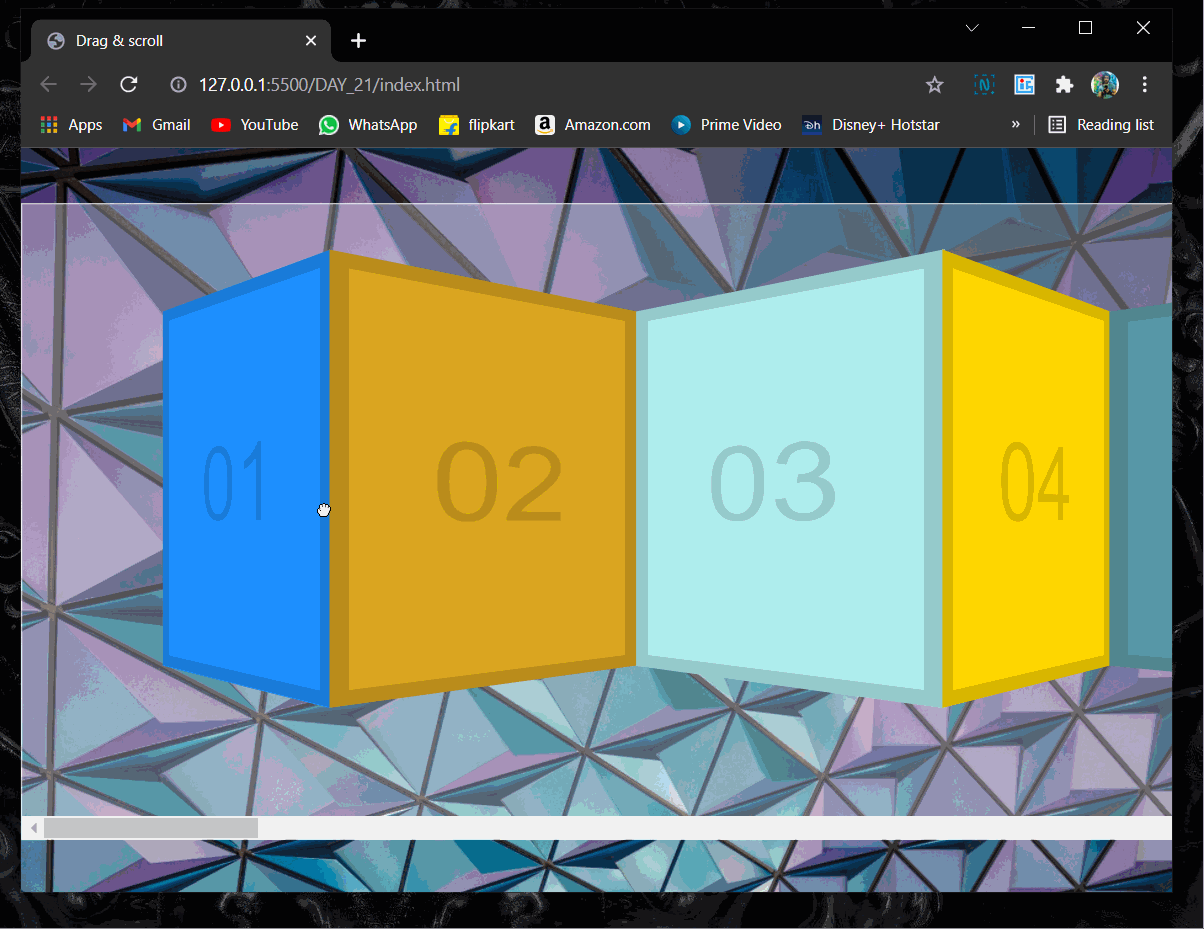The image size is (1204, 929).
Task: Close the Drag & scroll tab
Action: 311,41
